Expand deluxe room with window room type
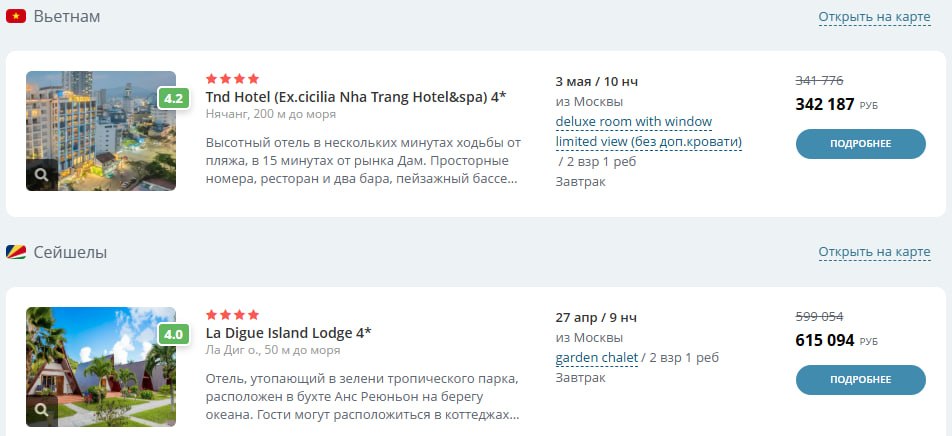 coord(633,122)
